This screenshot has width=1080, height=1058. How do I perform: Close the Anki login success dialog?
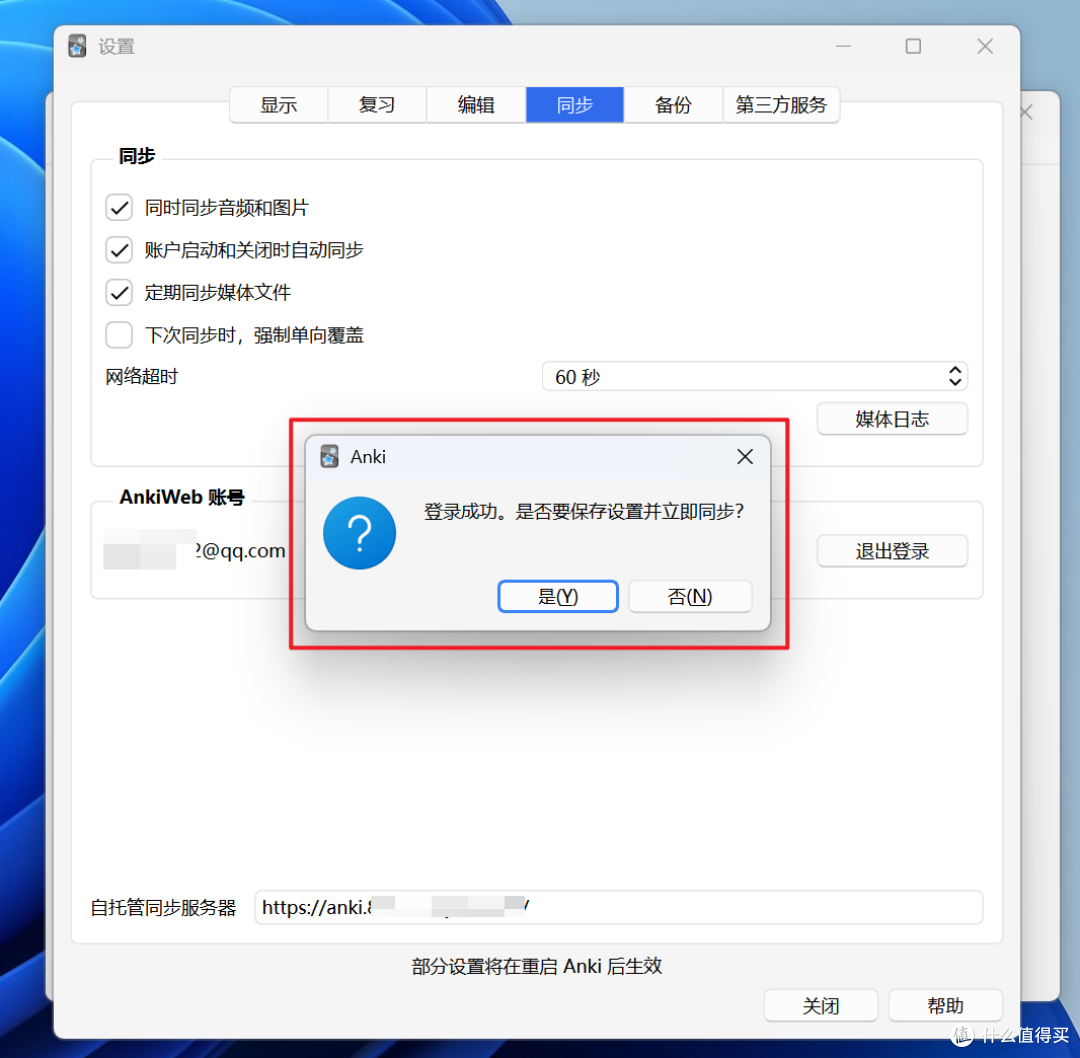tap(745, 457)
